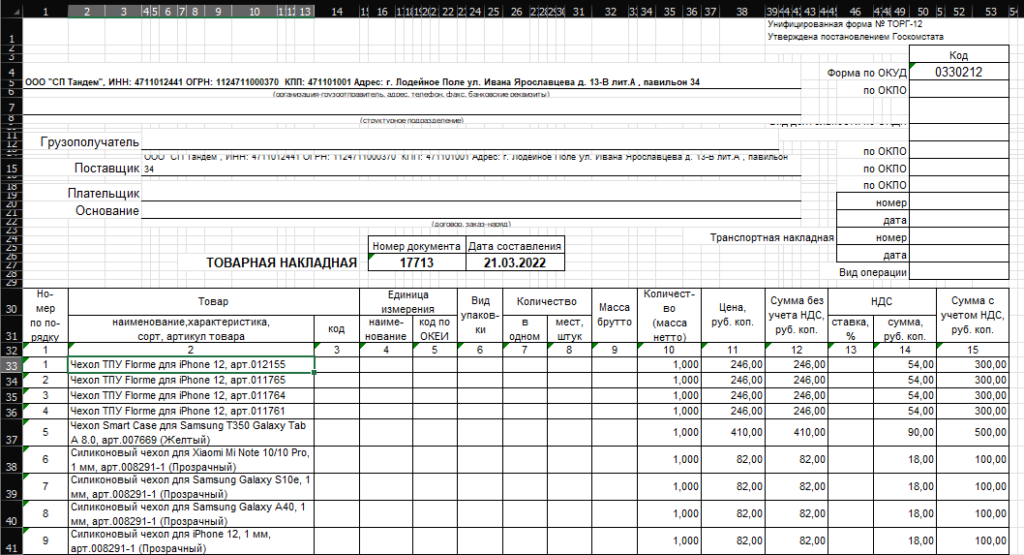
Task: Click the ТОВАРНАЯ НАКЛАДНАЯ title cell
Action: point(280,263)
